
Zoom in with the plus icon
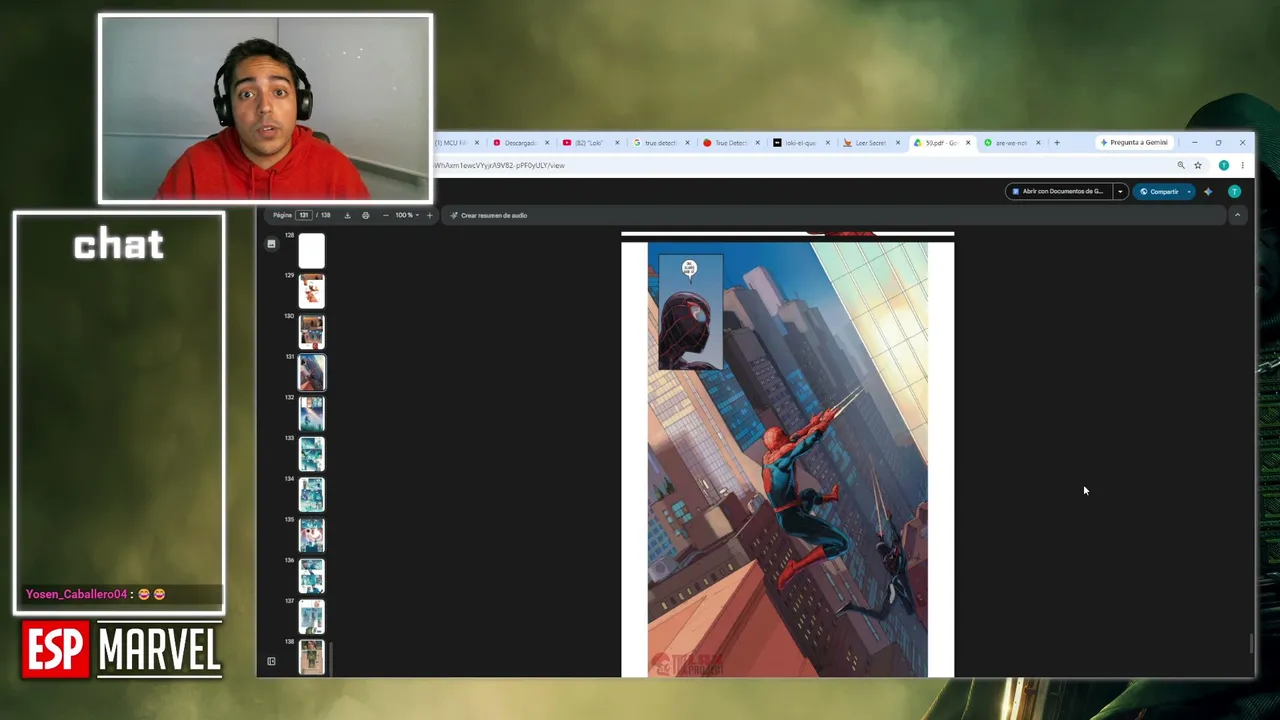[x=430, y=215]
